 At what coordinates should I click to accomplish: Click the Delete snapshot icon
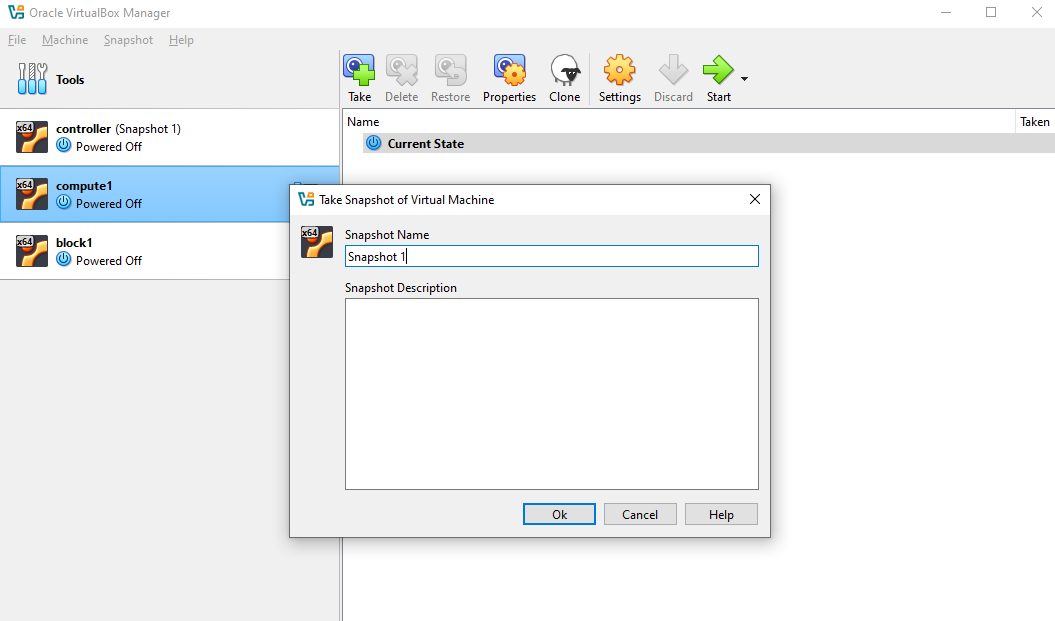[401, 71]
